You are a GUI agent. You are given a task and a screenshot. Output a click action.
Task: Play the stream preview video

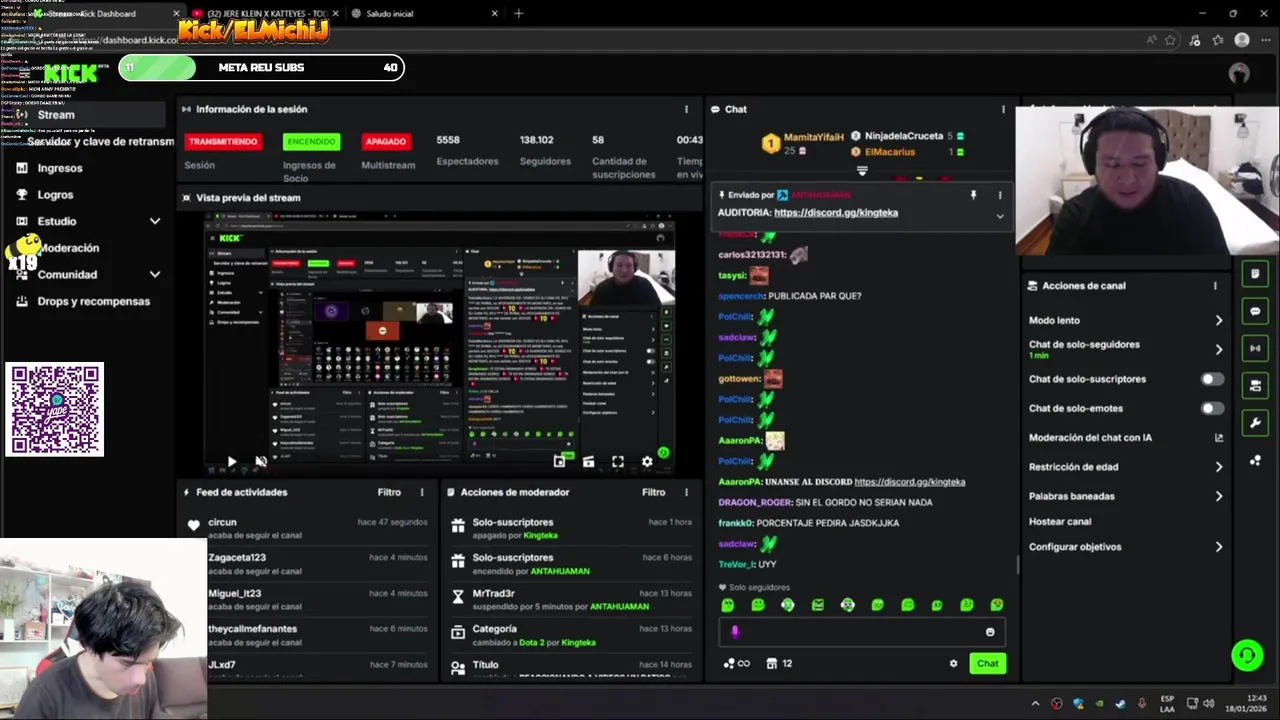click(231, 462)
